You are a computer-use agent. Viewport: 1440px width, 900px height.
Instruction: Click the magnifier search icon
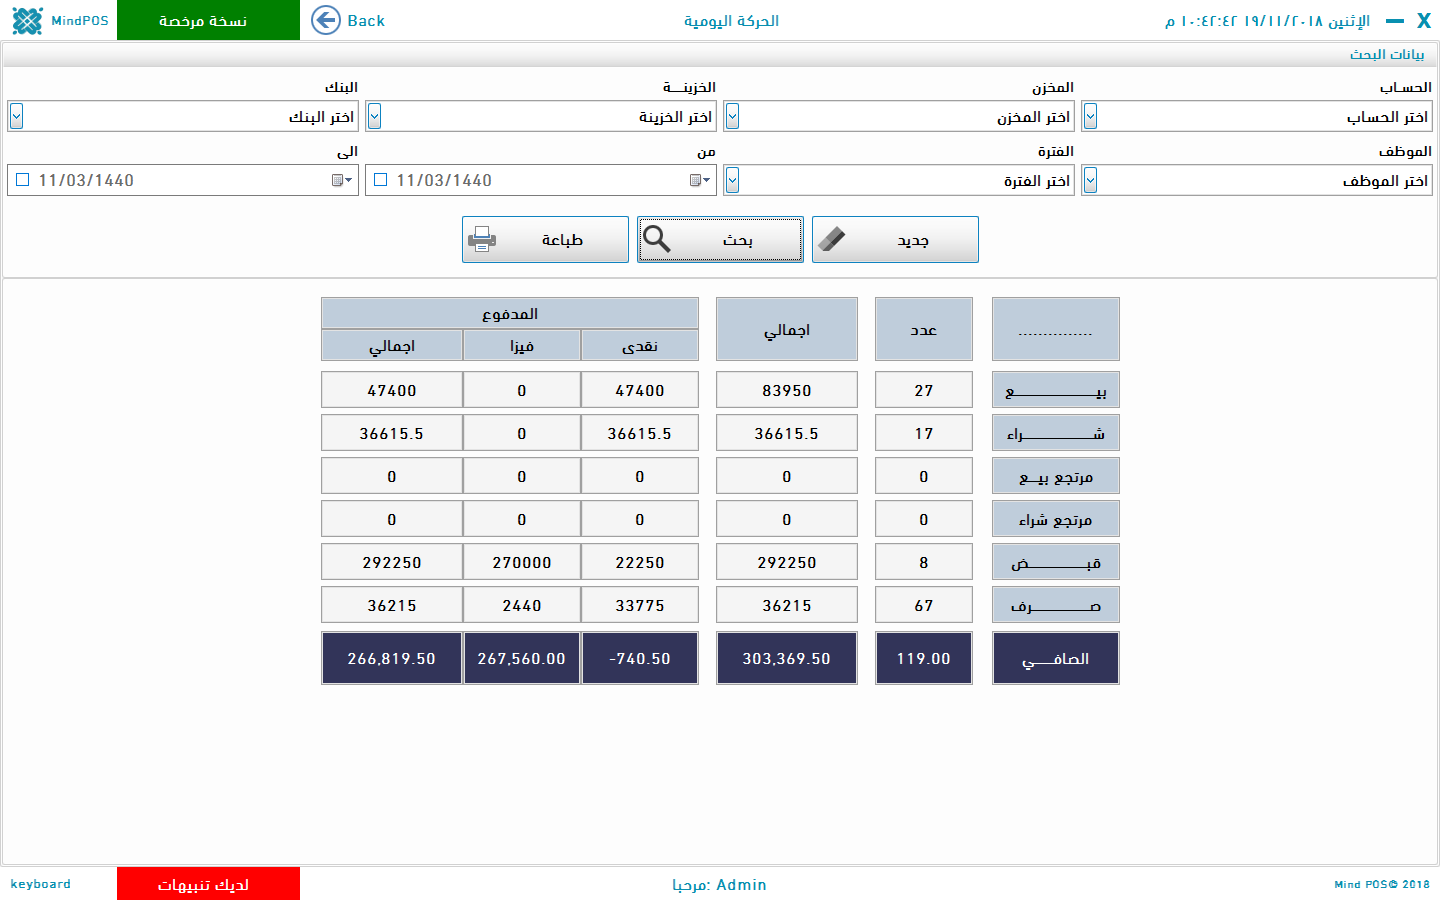point(657,239)
